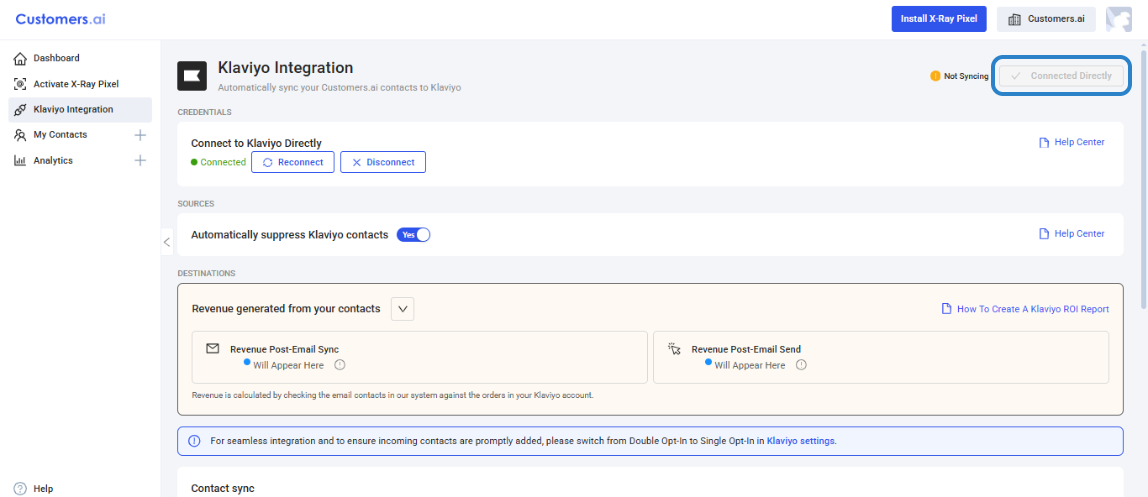Go to Activate X-Ray Pixel page
Screen dimensions: 1148x497
tap(75, 84)
